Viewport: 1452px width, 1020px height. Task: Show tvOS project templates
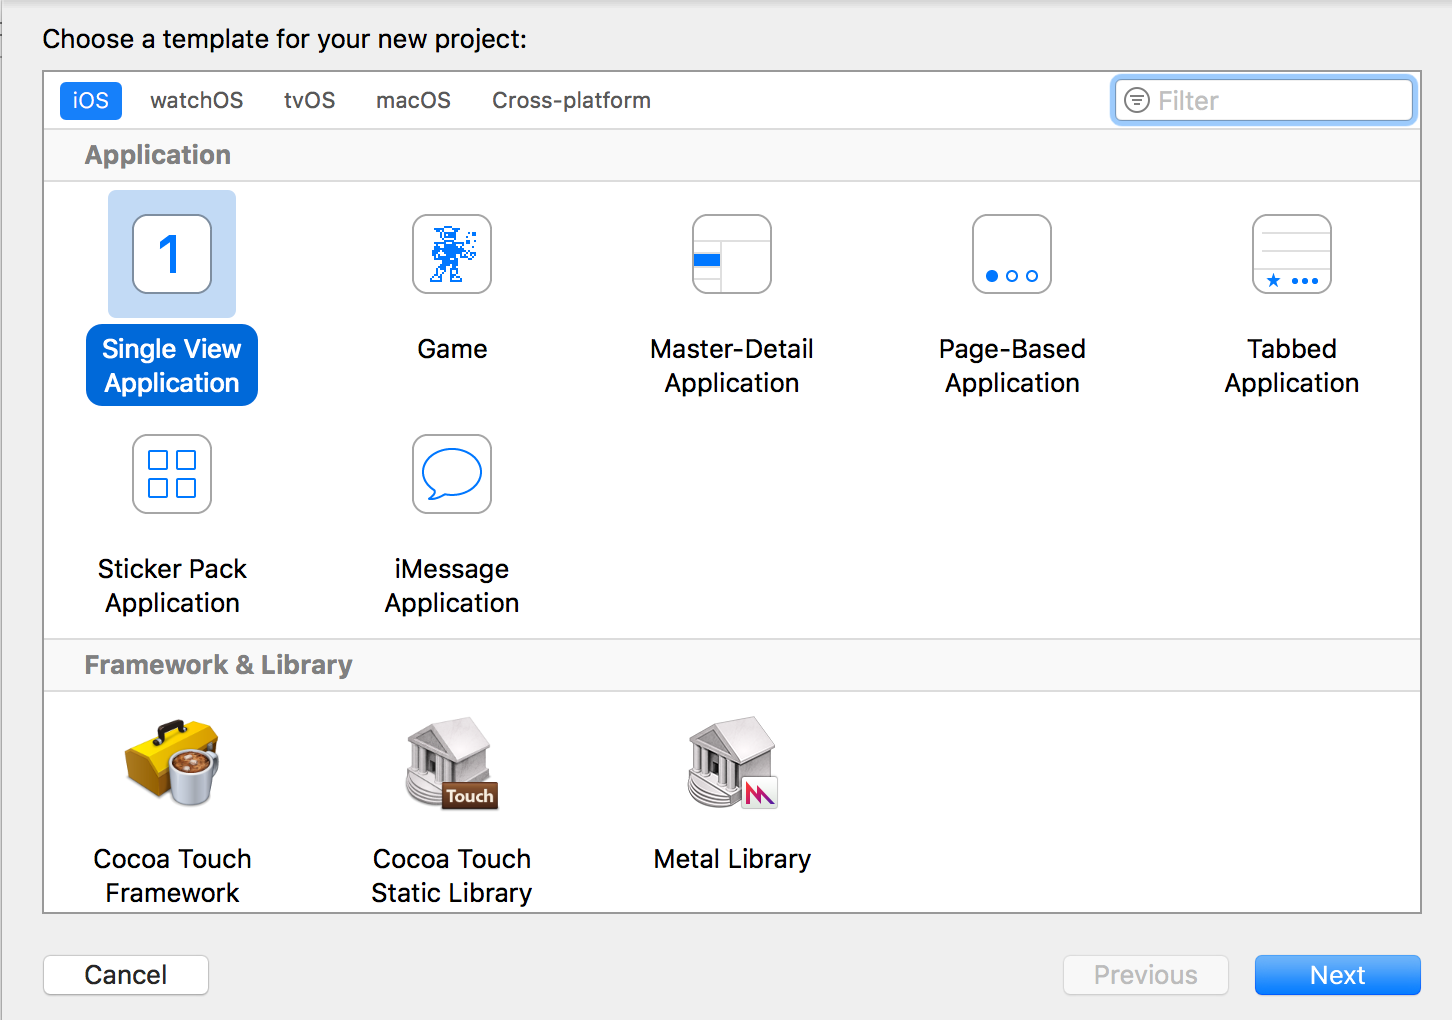pos(310,101)
